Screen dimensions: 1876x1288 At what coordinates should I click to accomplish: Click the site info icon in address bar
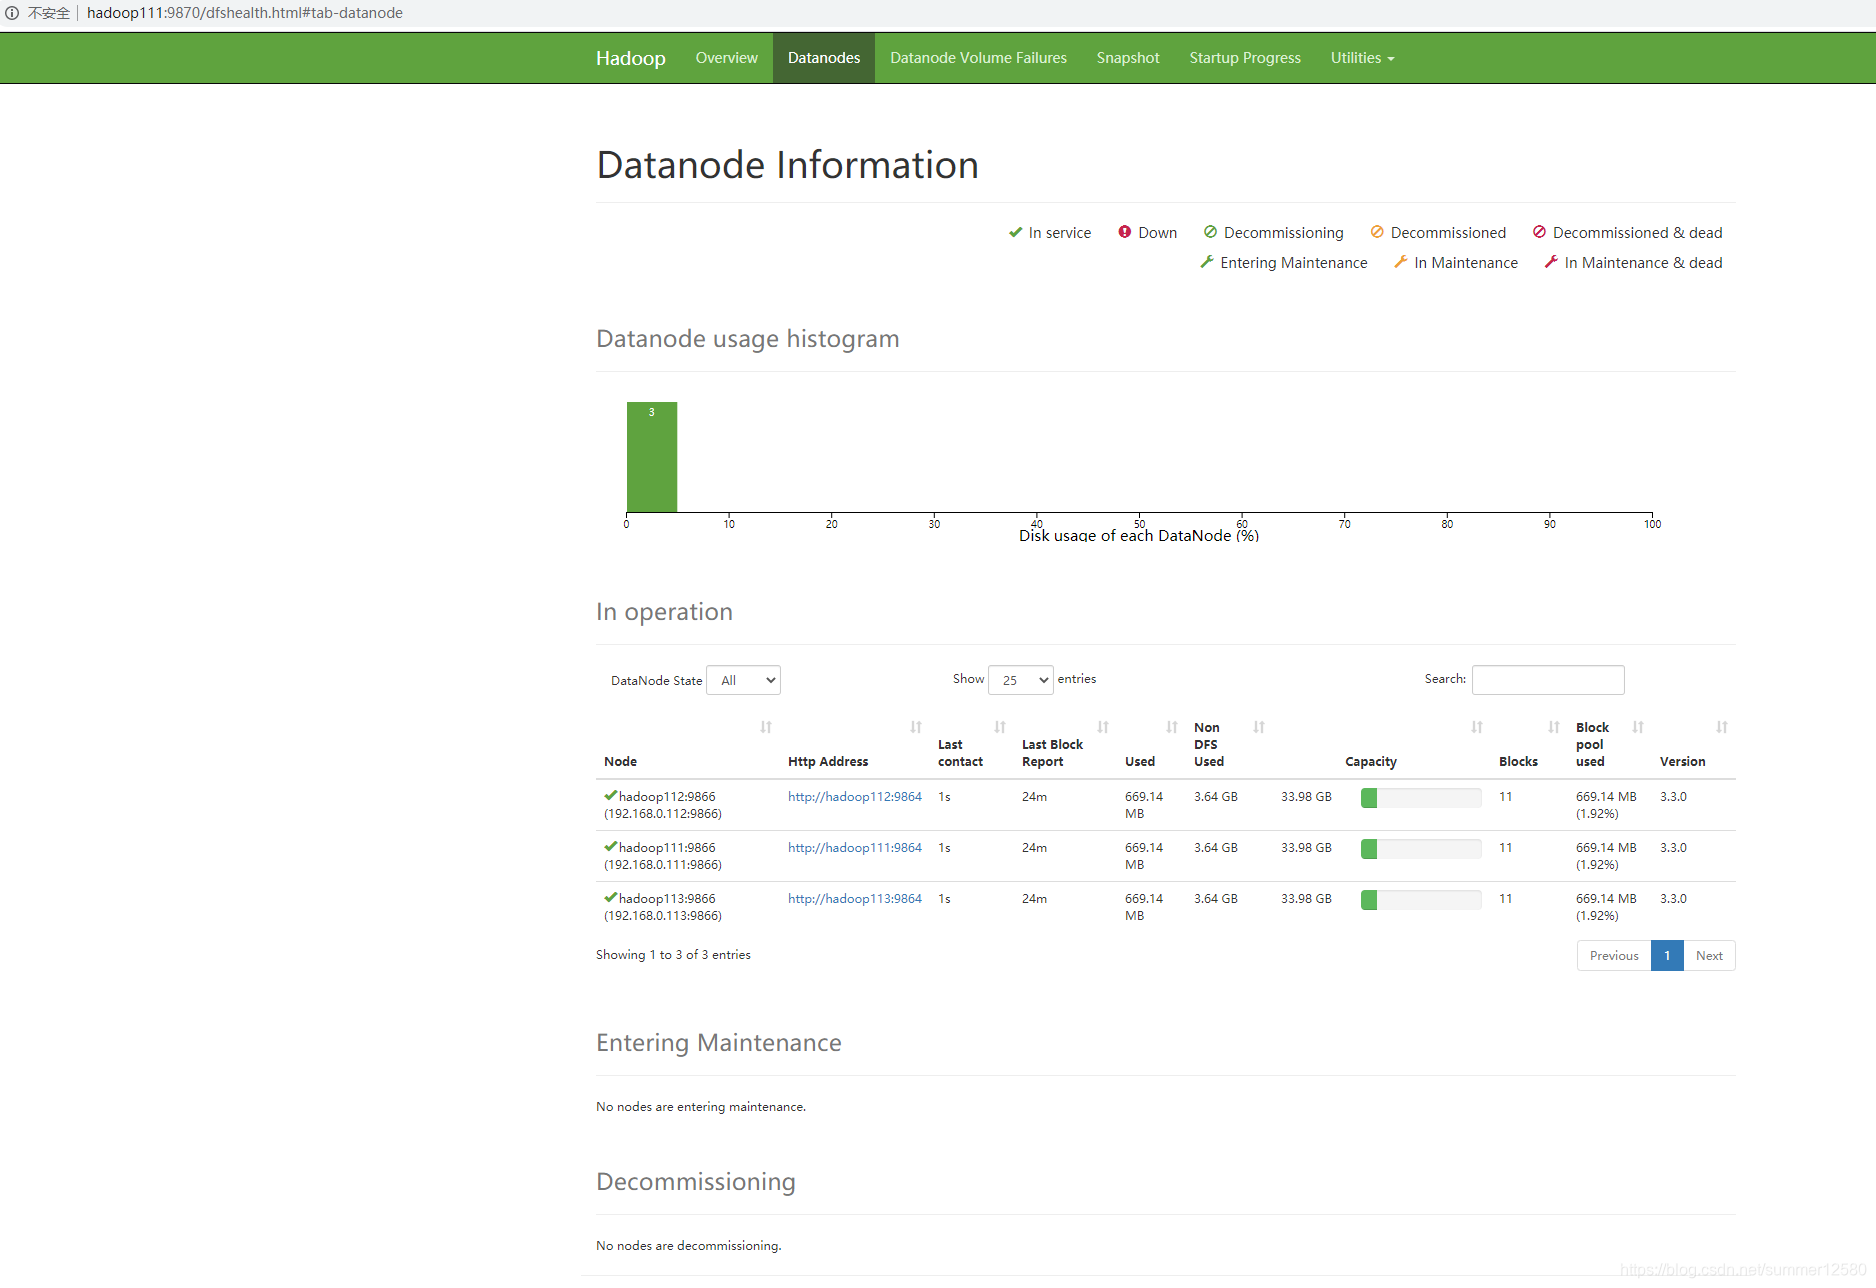click(12, 13)
